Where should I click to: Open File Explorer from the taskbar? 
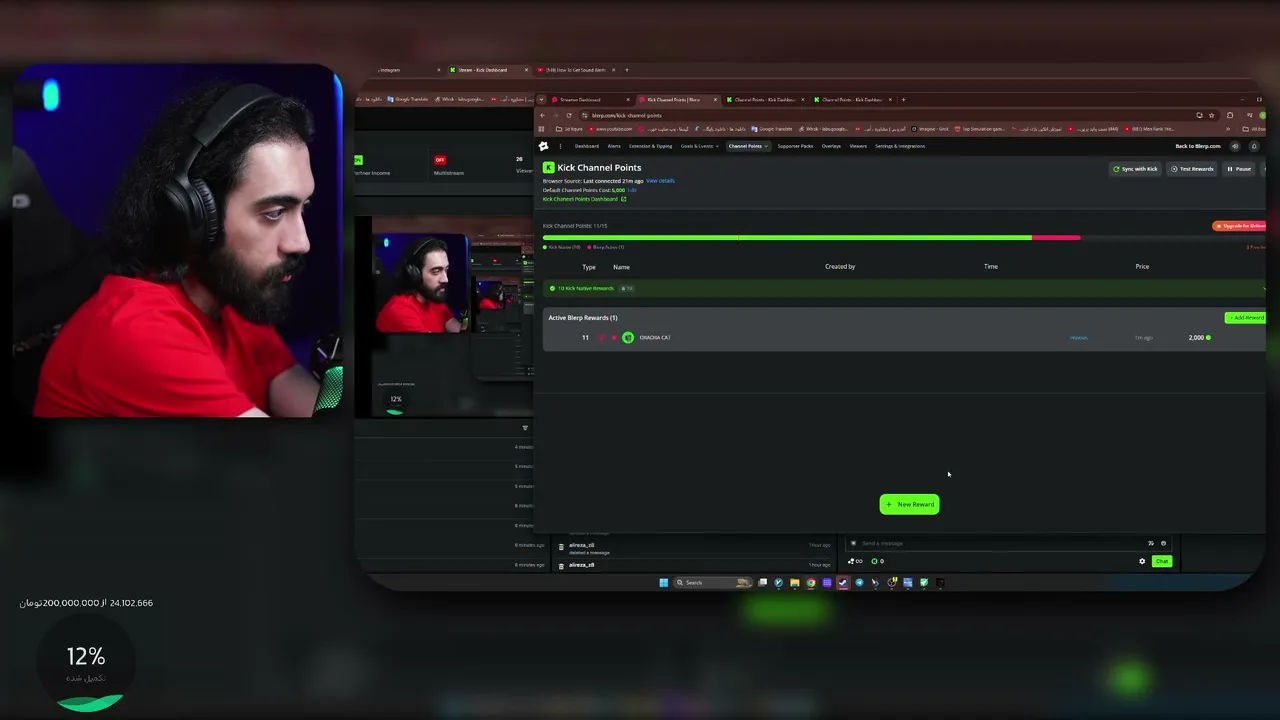click(x=795, y=582)
